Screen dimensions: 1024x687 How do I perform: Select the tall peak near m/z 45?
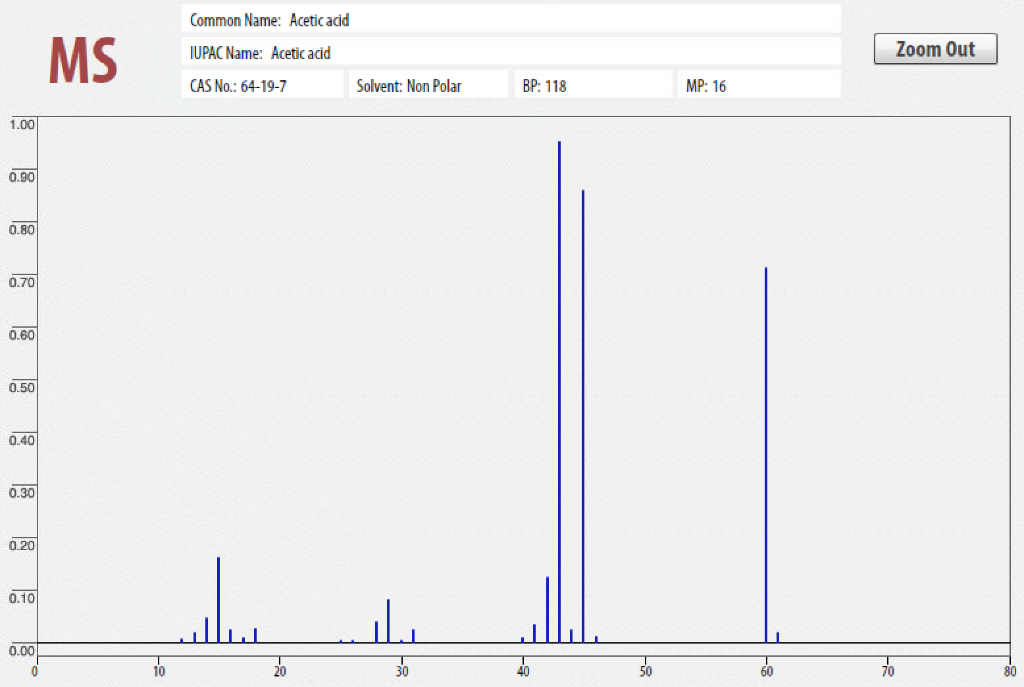click(x=583, y=350)
